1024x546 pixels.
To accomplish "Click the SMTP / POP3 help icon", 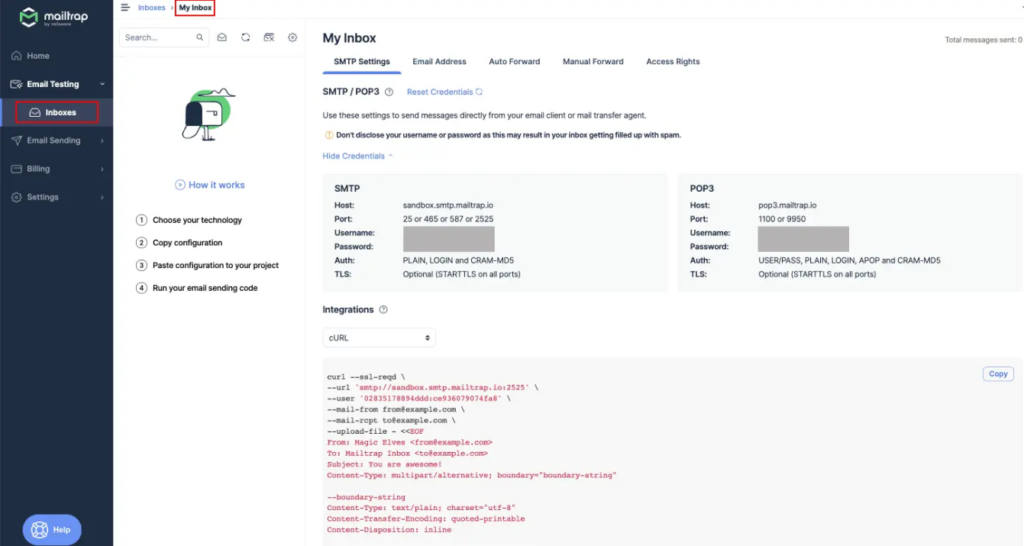I will click(389, 92).
